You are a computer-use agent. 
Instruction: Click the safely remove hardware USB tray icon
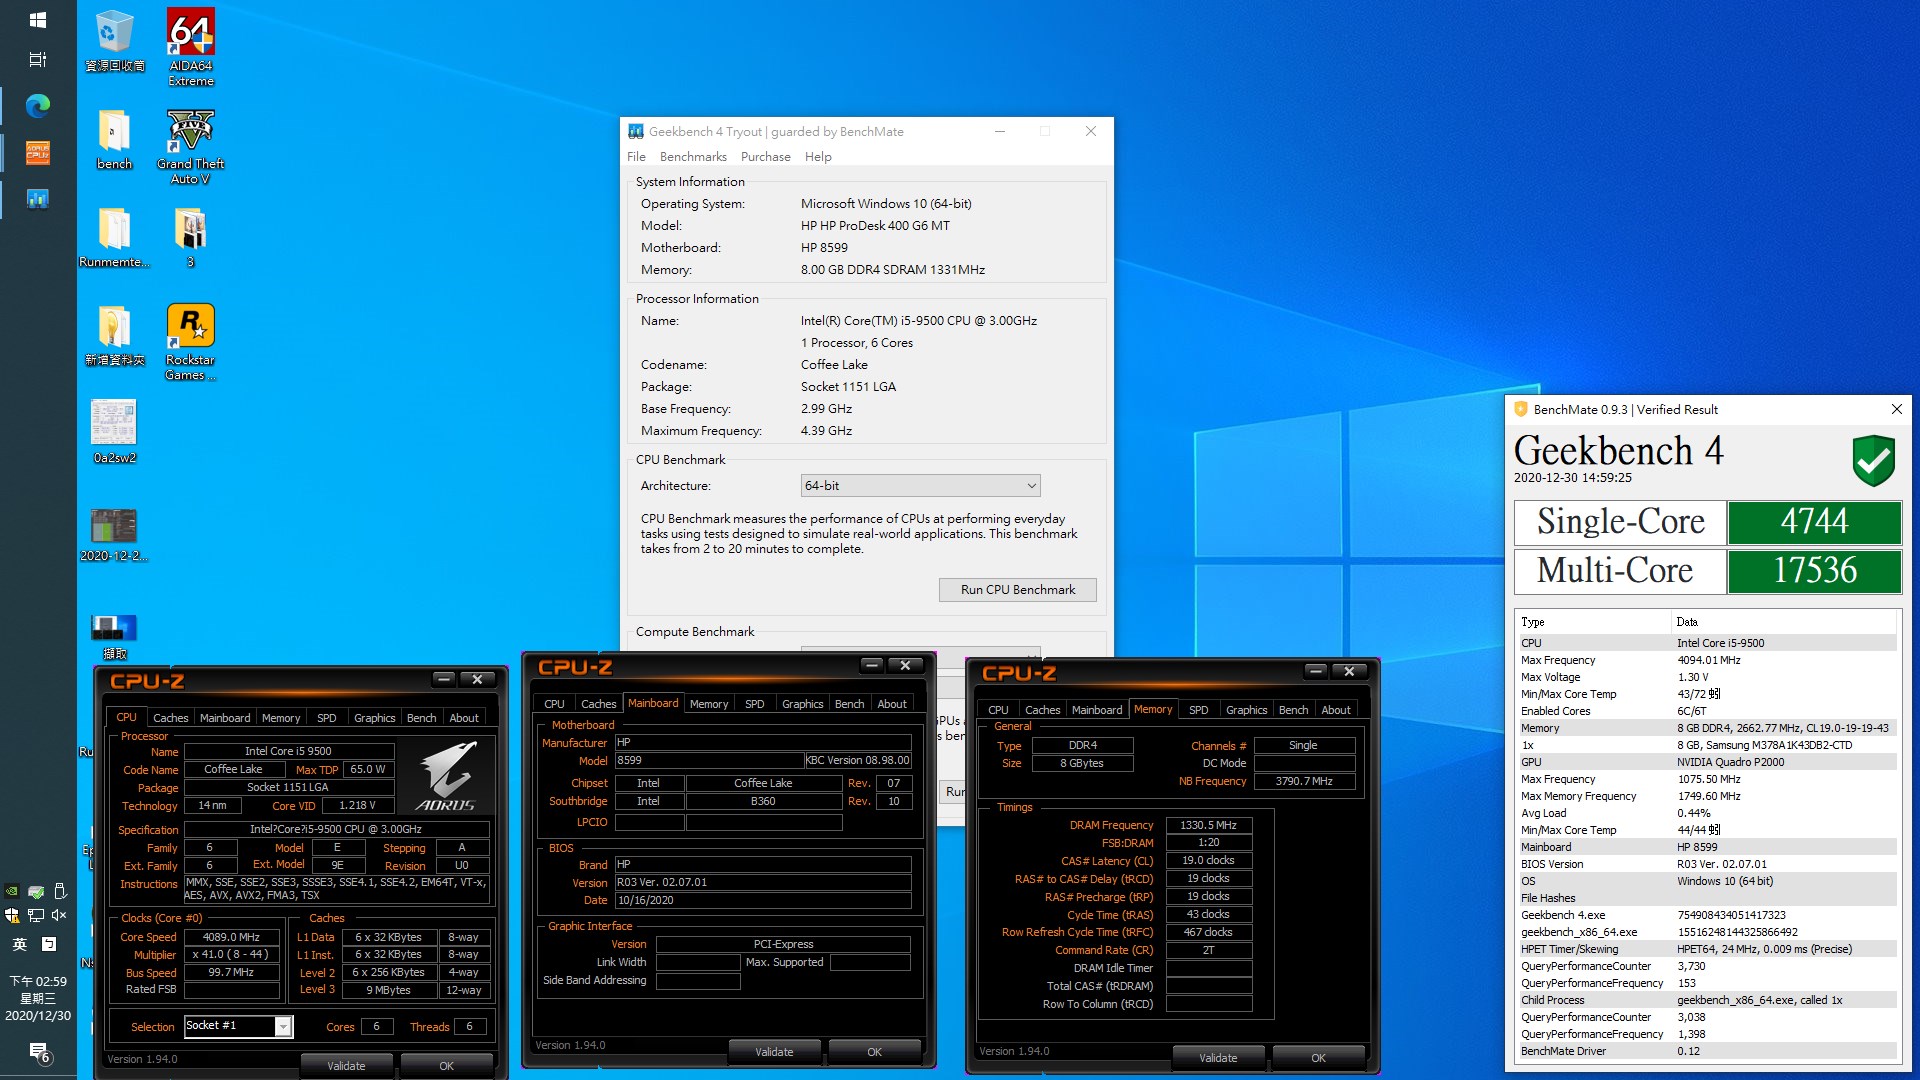[x=59, y=891]
